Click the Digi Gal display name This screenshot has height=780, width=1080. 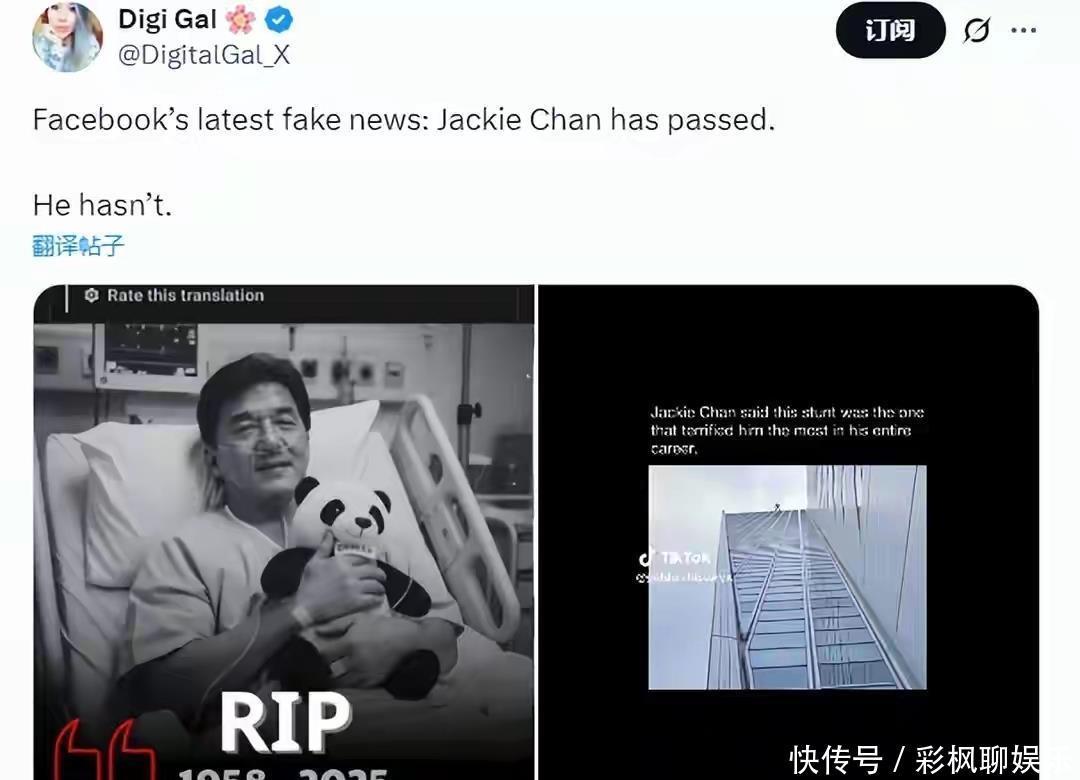tap(167, 19)
